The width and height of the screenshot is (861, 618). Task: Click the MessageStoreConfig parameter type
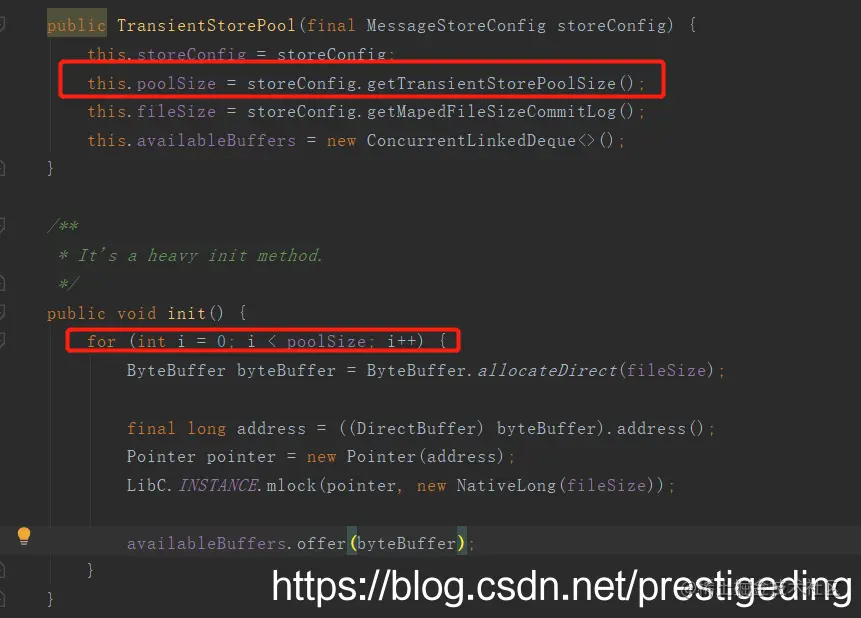pyautogui.click(x=456, y=25)
